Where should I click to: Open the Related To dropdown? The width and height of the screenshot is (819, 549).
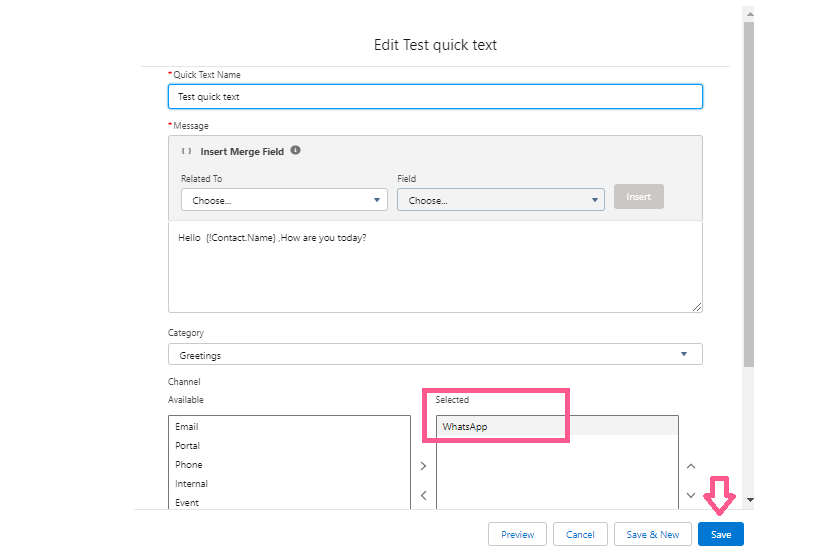click(284, 200)
